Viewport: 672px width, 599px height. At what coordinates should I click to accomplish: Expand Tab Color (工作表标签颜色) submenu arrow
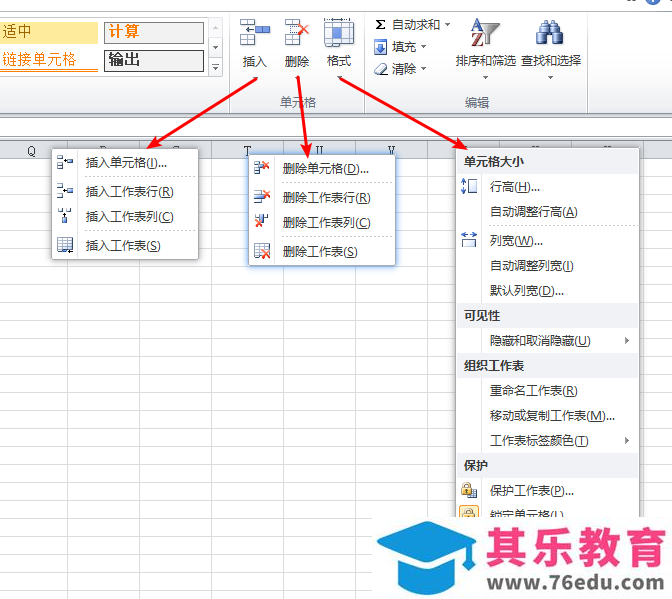pyautogui.click(x=627, y=440)
